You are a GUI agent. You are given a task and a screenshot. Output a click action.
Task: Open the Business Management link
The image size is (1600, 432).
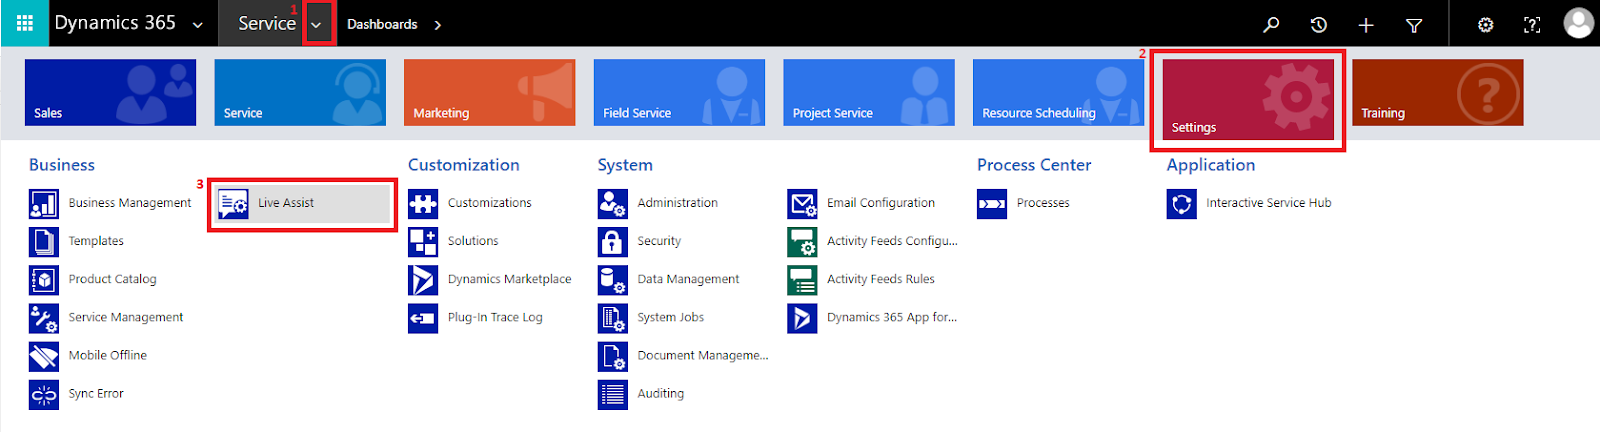[x=130, y=203]
